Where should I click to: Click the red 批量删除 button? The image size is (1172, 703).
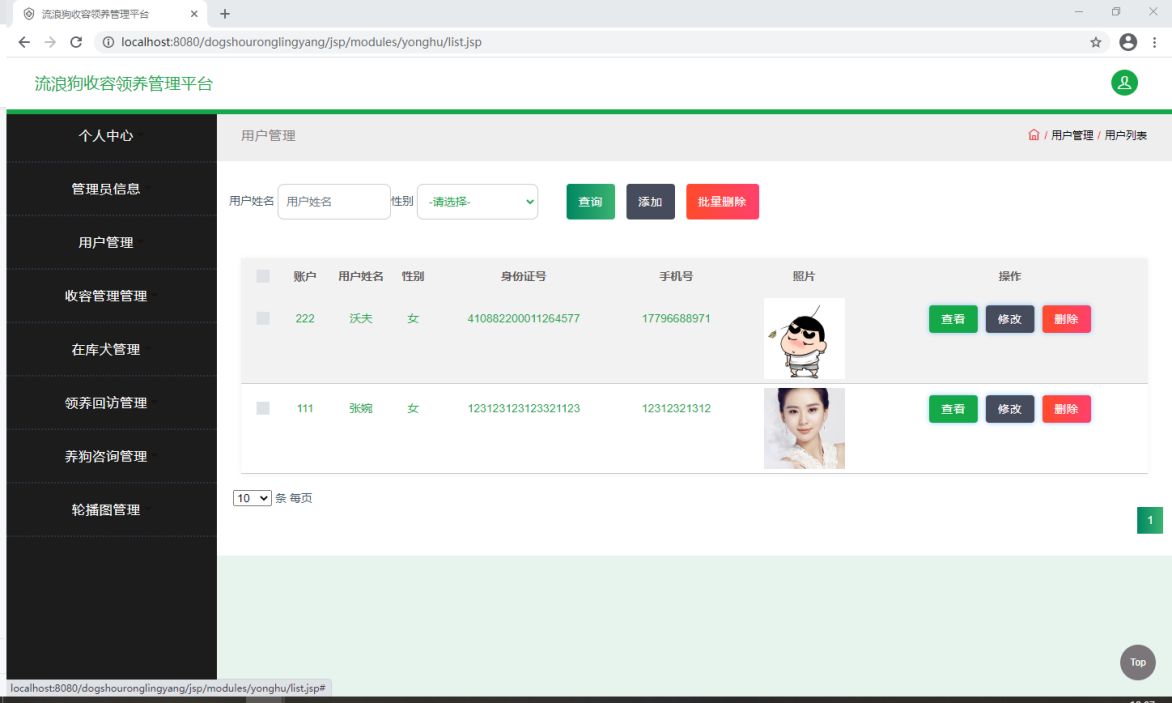722,202
